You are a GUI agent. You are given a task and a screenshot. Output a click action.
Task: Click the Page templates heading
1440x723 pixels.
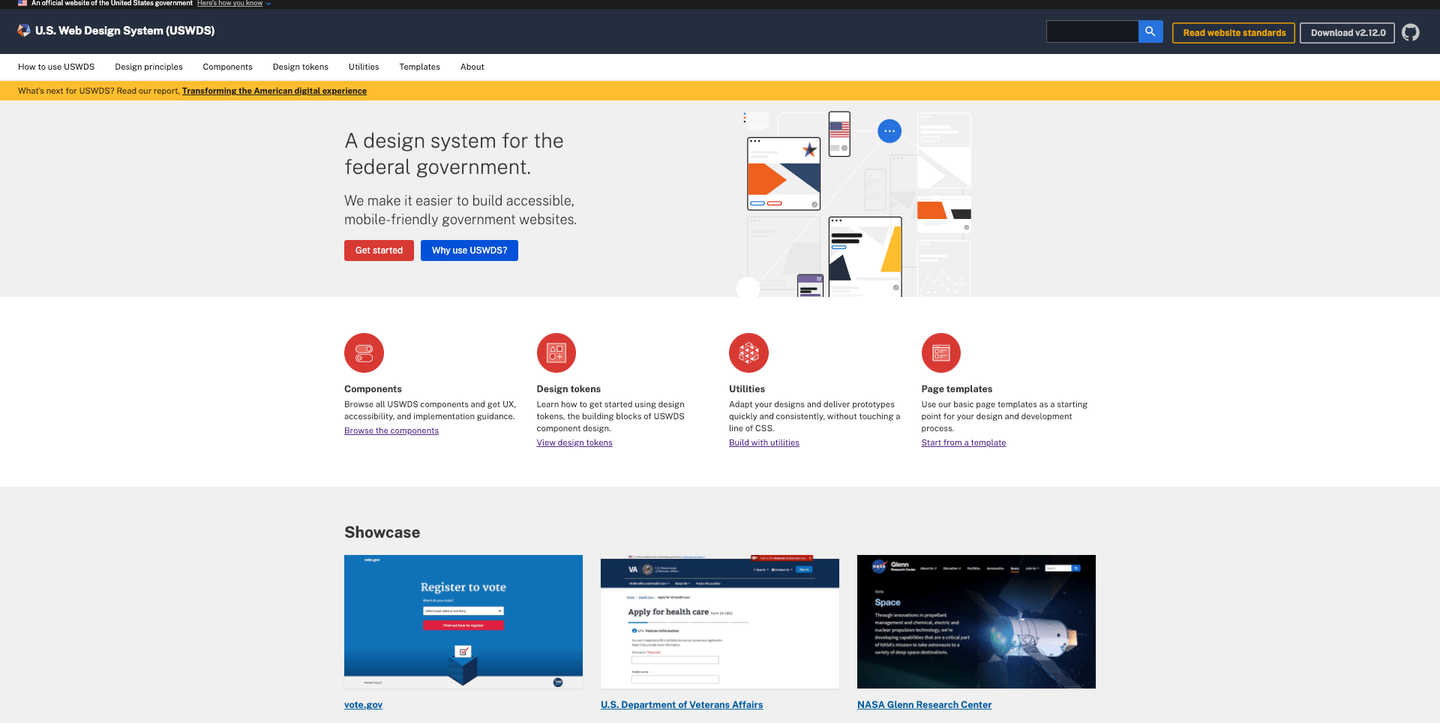click(x=957, y=389)
